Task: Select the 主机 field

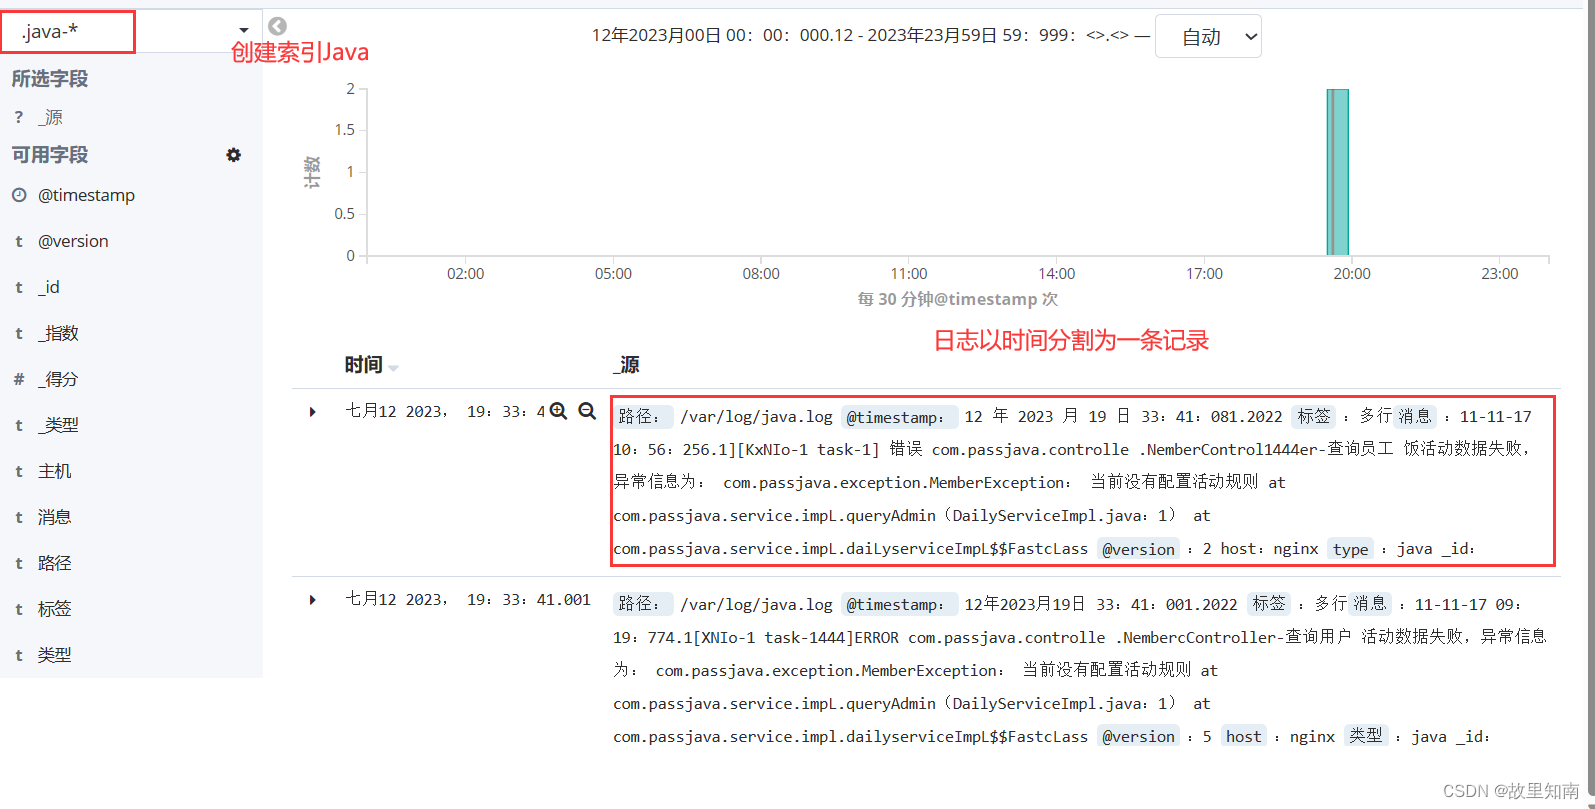Action: (x=55, y=471)
